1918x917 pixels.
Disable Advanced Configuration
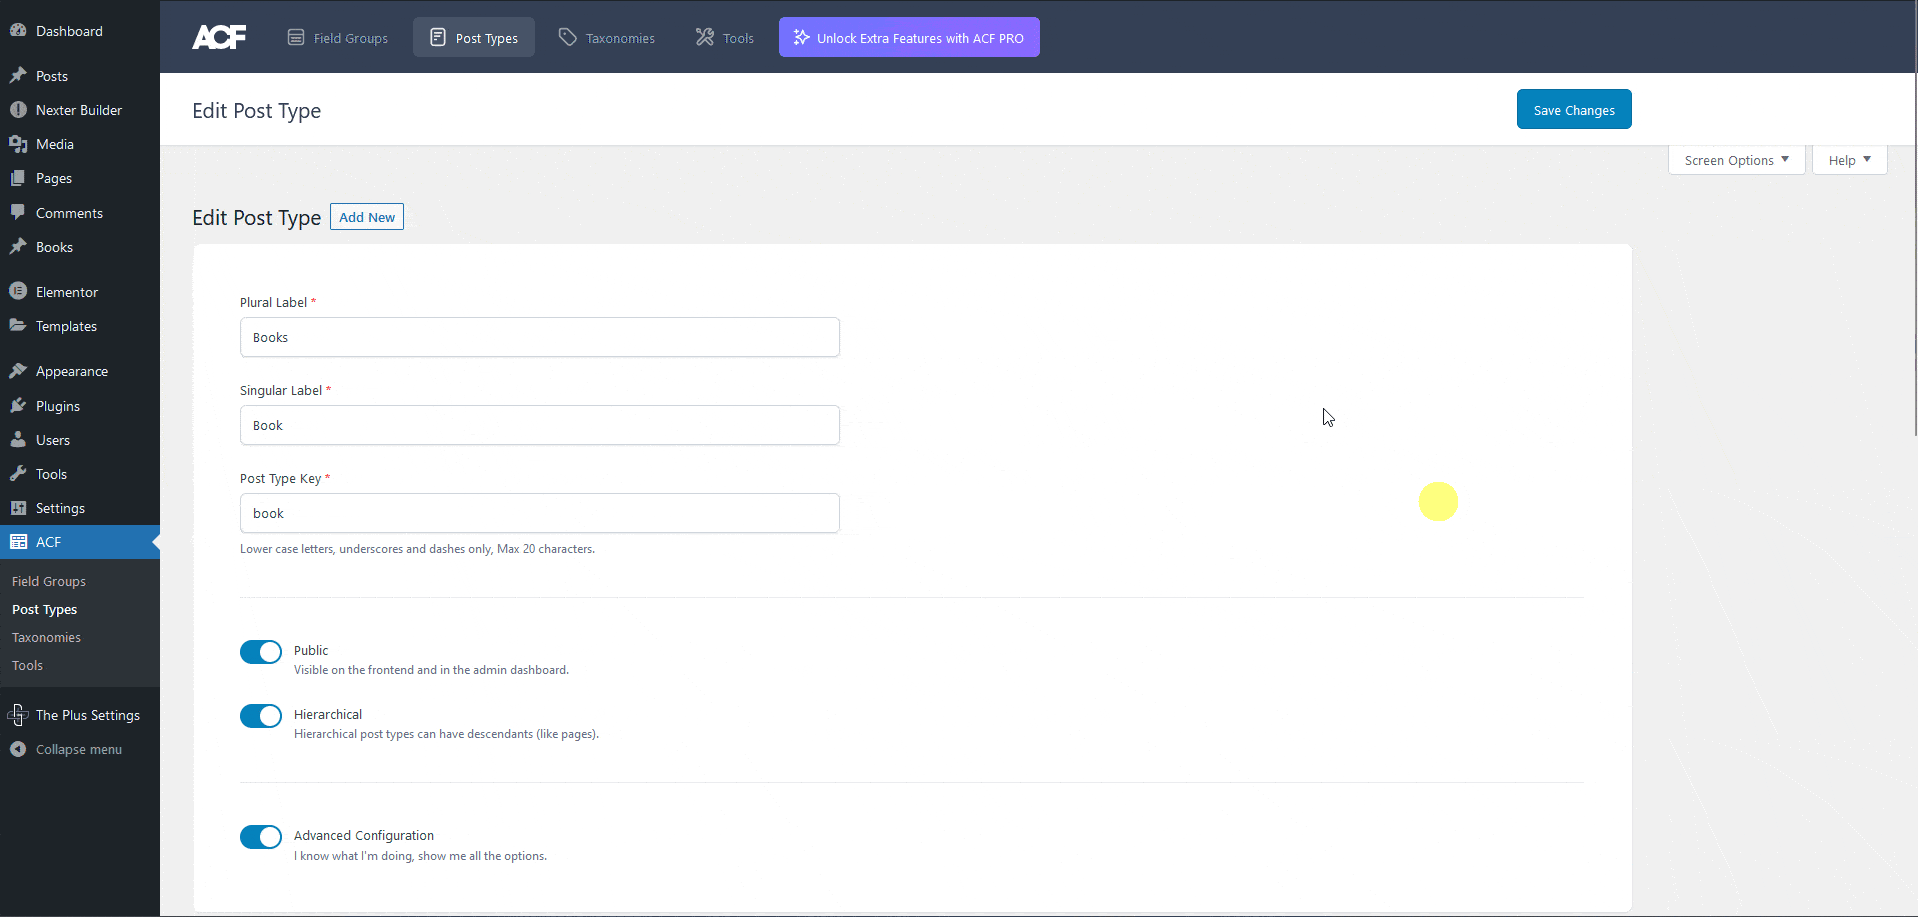(x=260, y=837)
